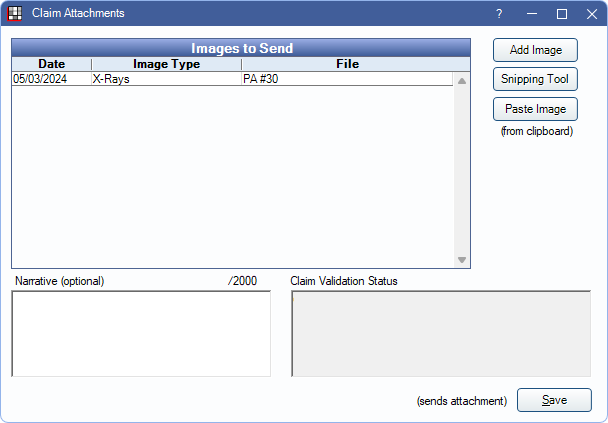Minimize the Claim Attachments window

(532, 14)
